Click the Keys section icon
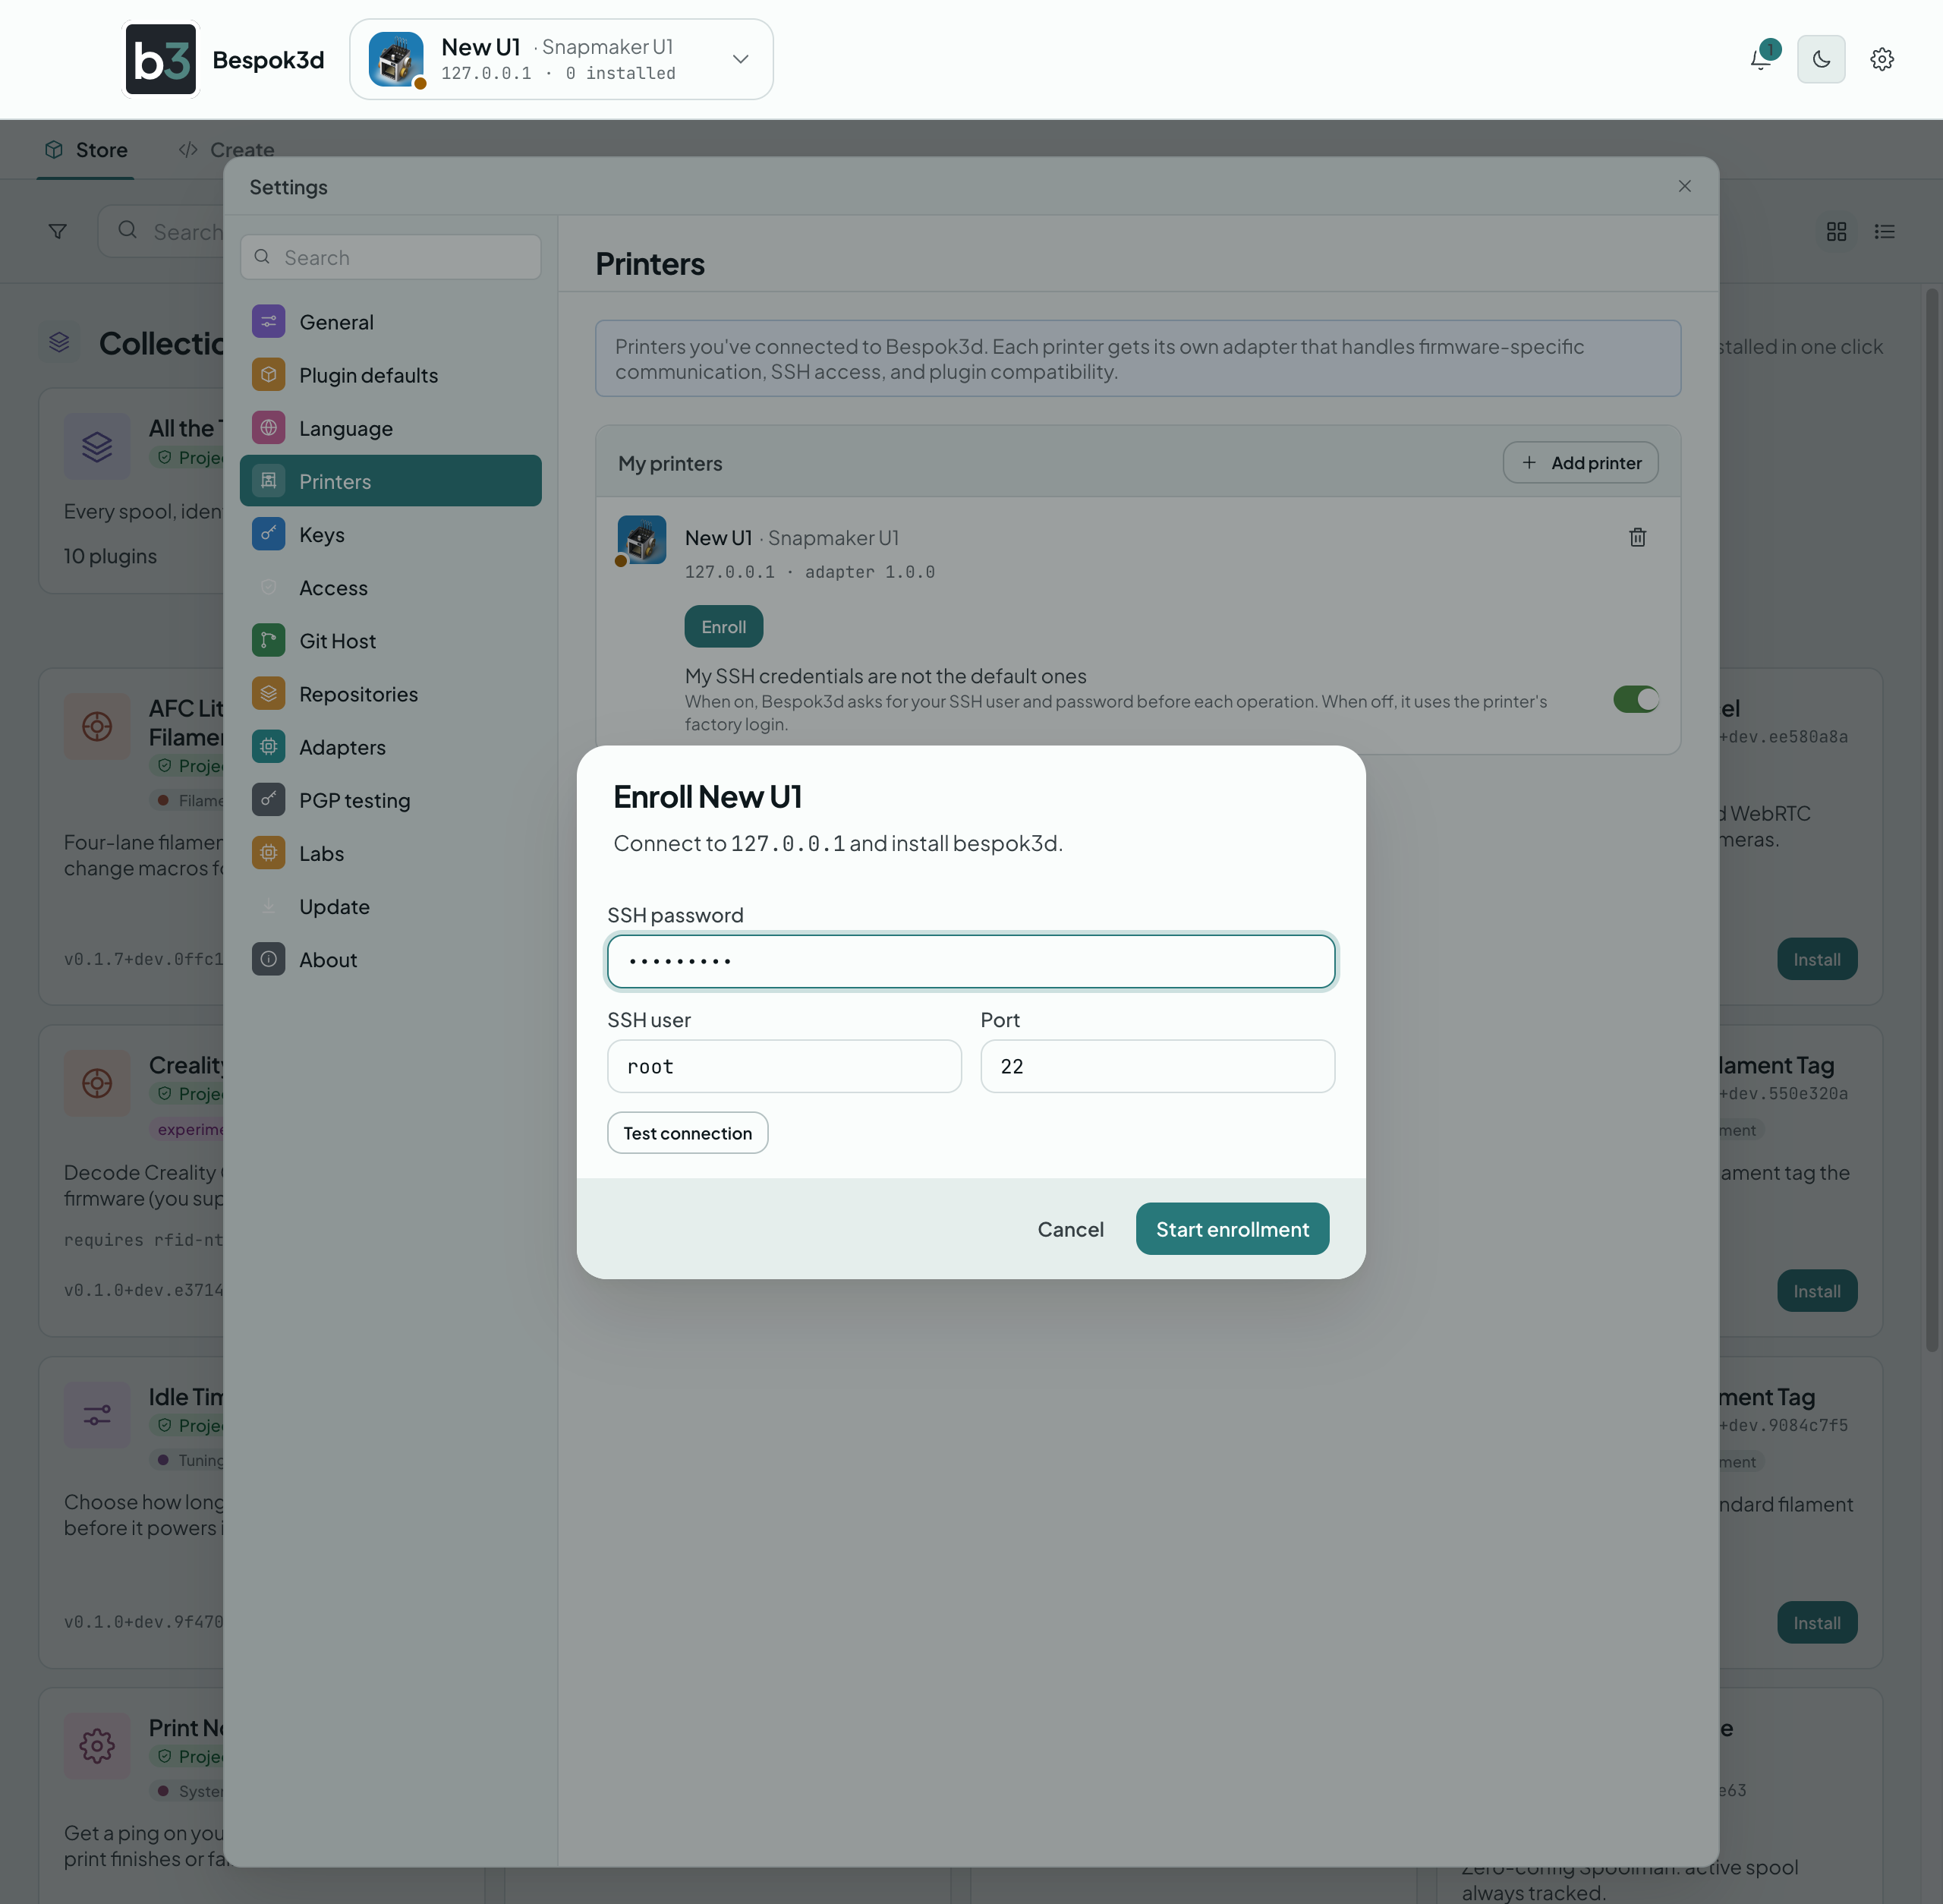The image size is (1943, 1904). pos(268,534)
